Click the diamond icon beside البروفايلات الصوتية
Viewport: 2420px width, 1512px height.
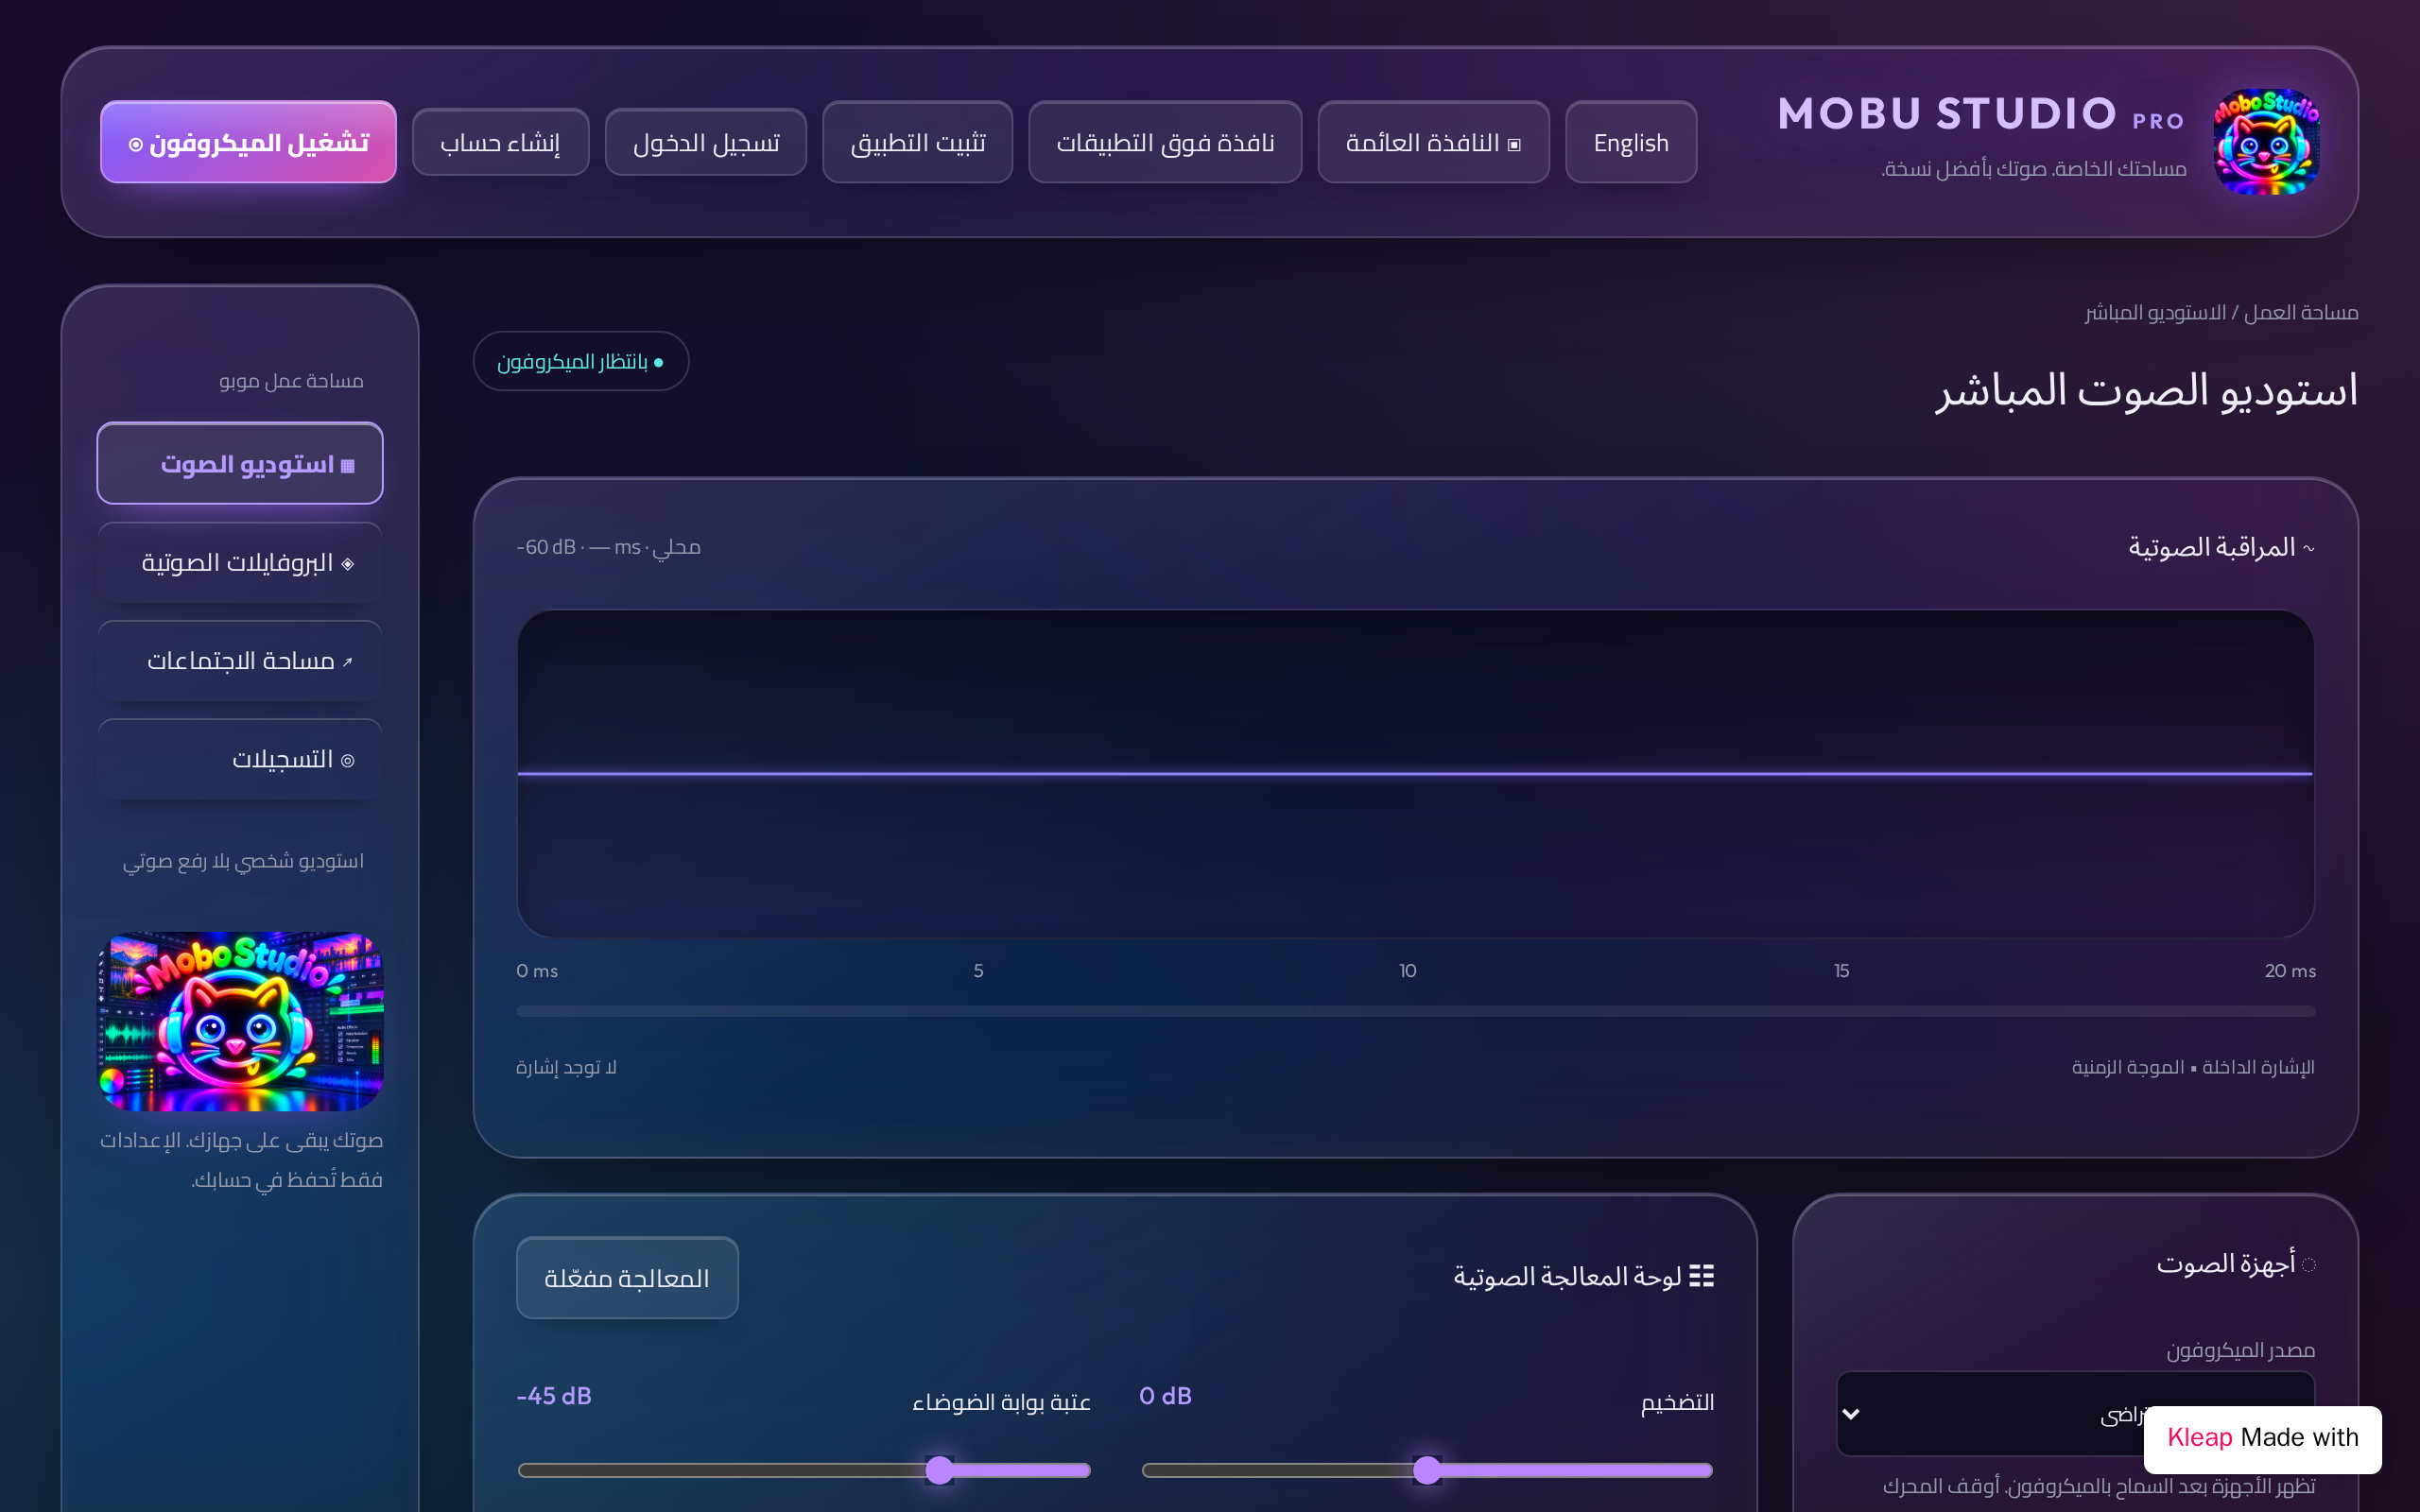[348, 564]
